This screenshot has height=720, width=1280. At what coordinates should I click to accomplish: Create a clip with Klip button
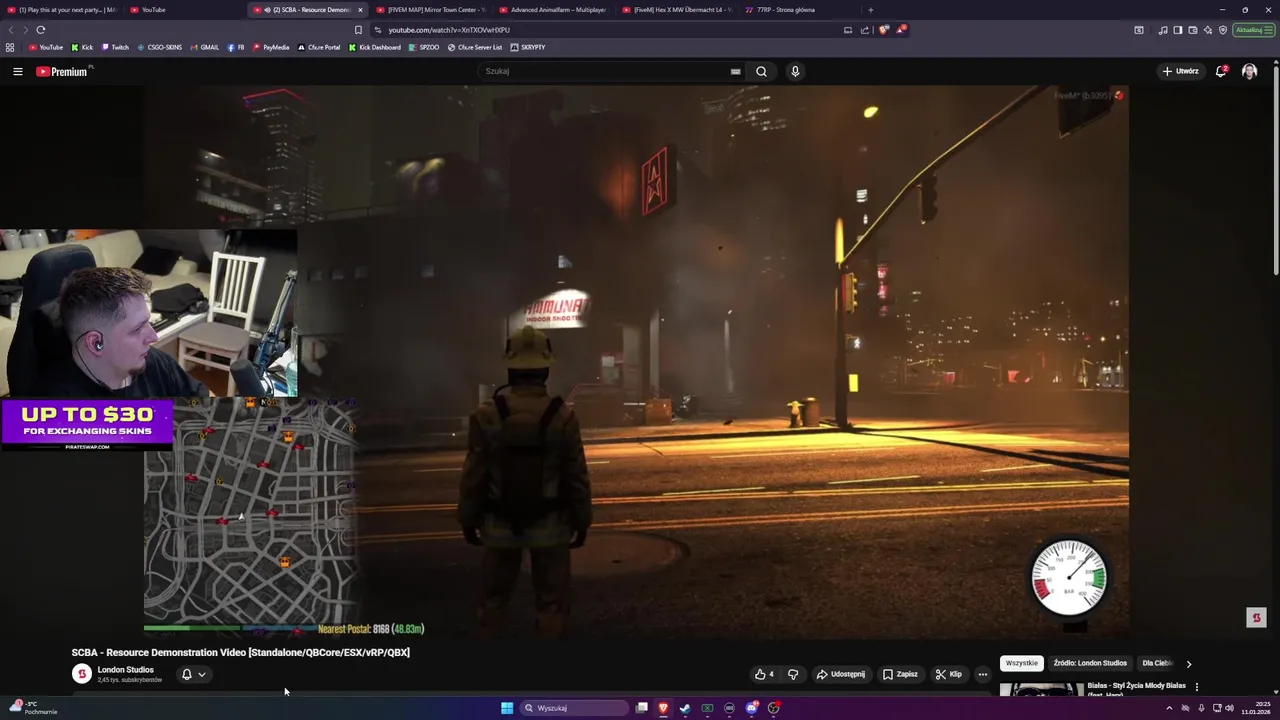[948, 674]
